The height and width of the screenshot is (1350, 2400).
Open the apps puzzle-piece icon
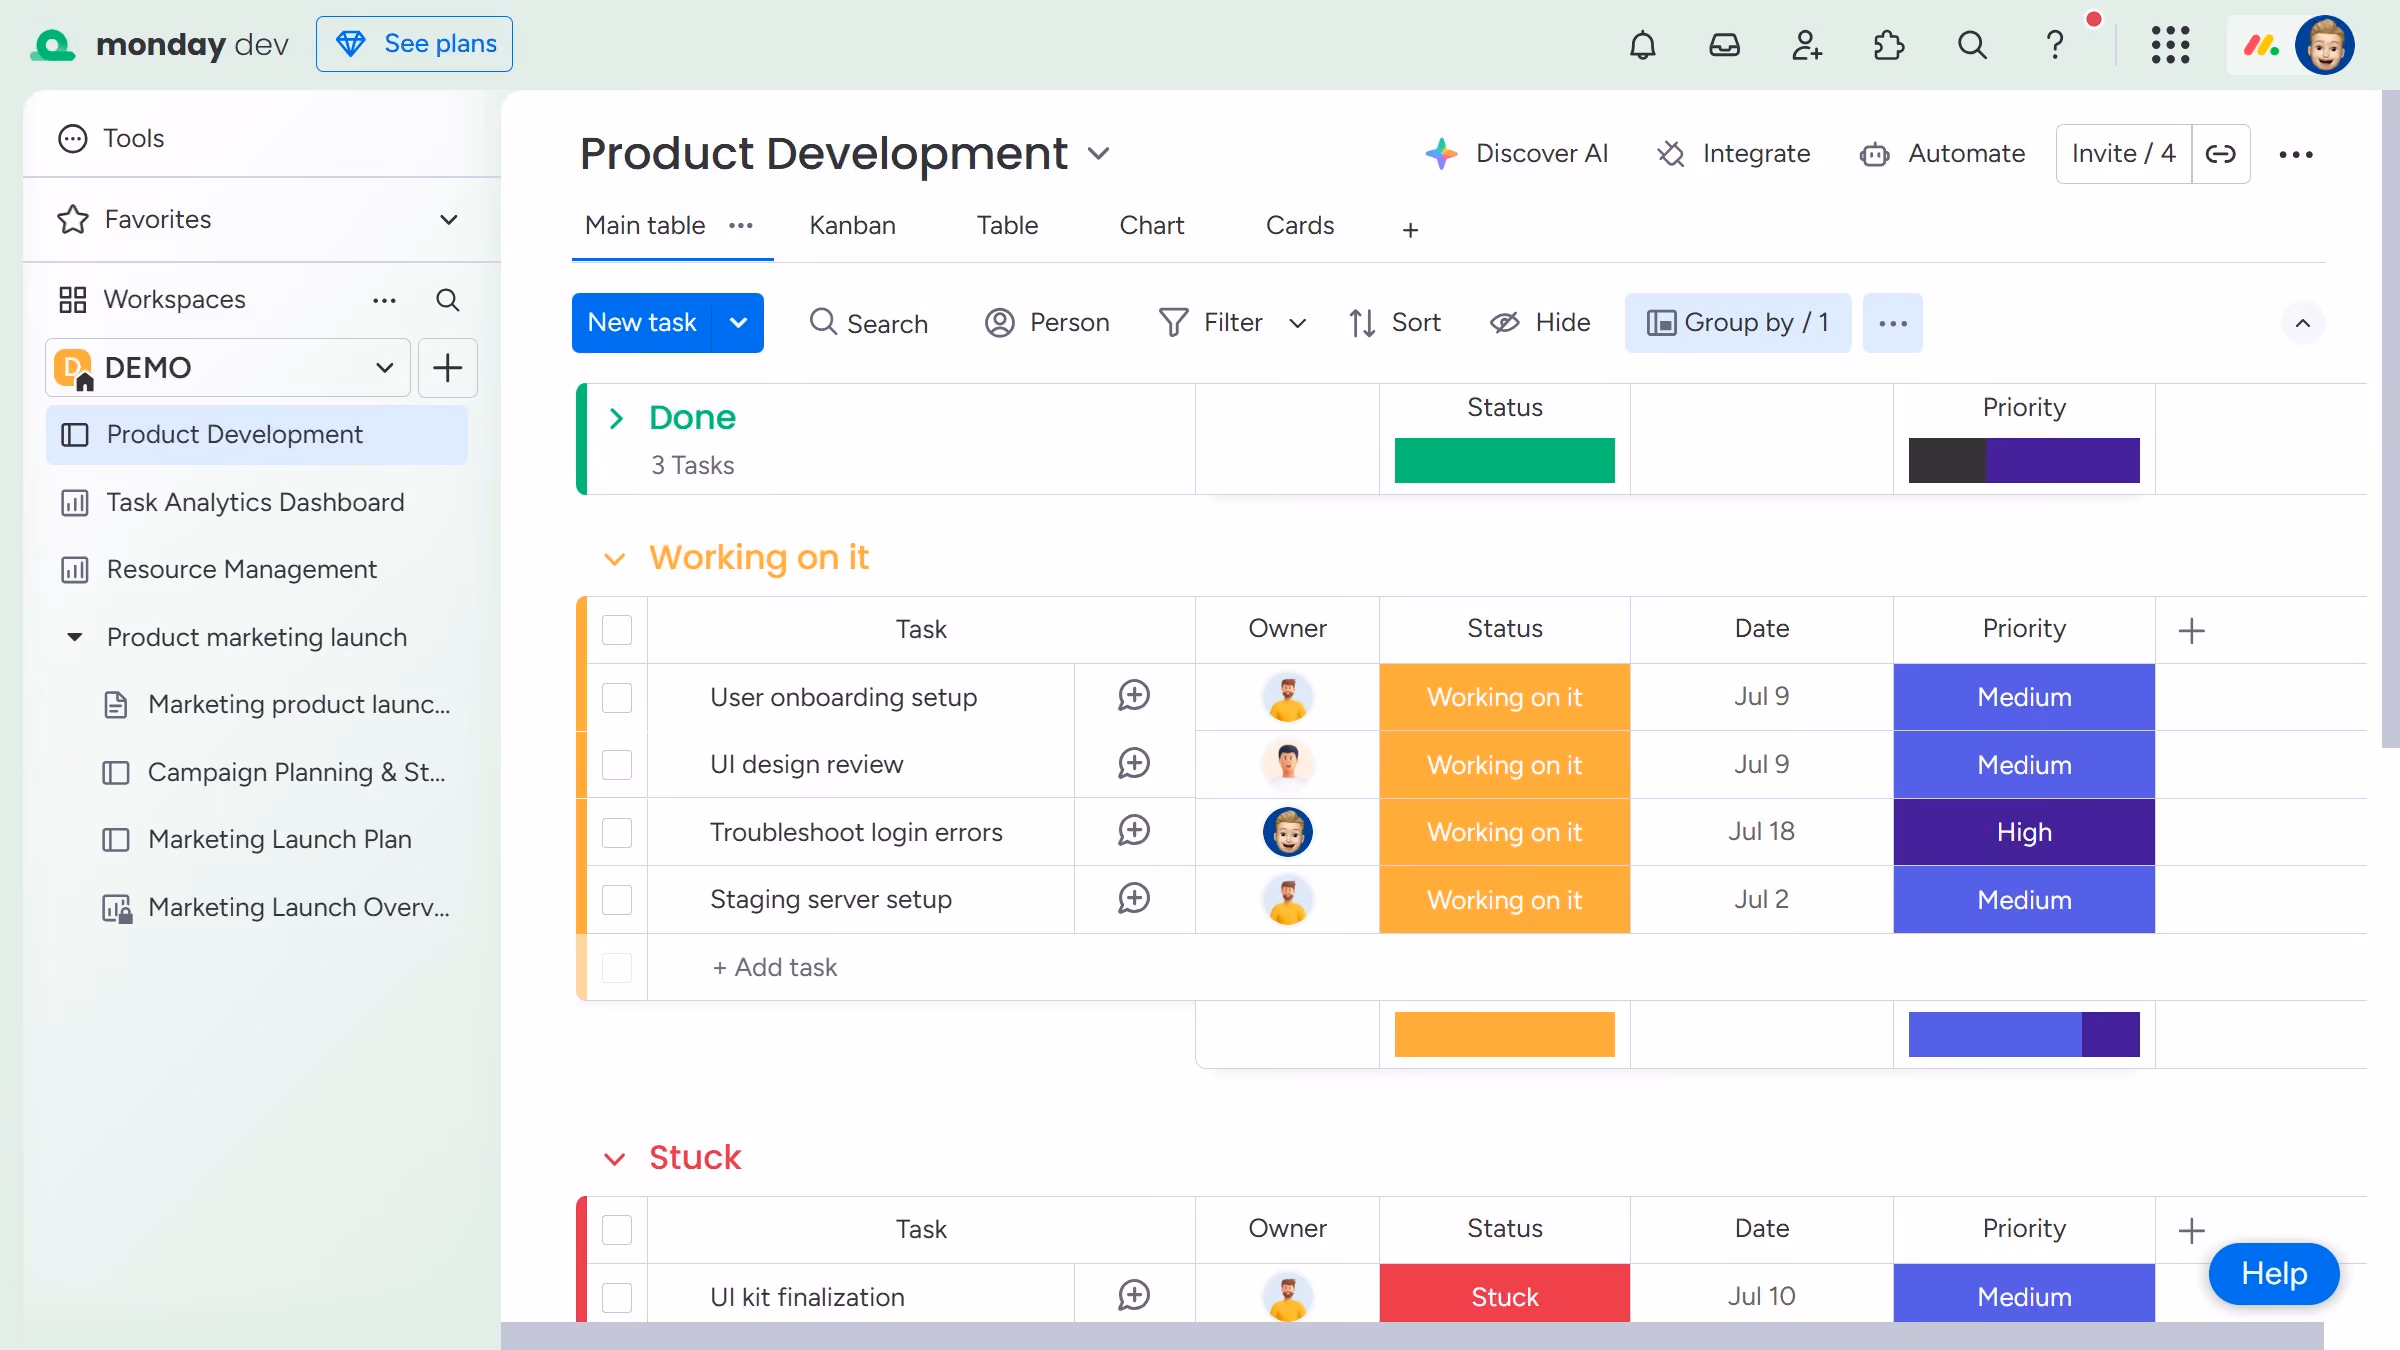pyautogui.click(x=1889, y=45)
